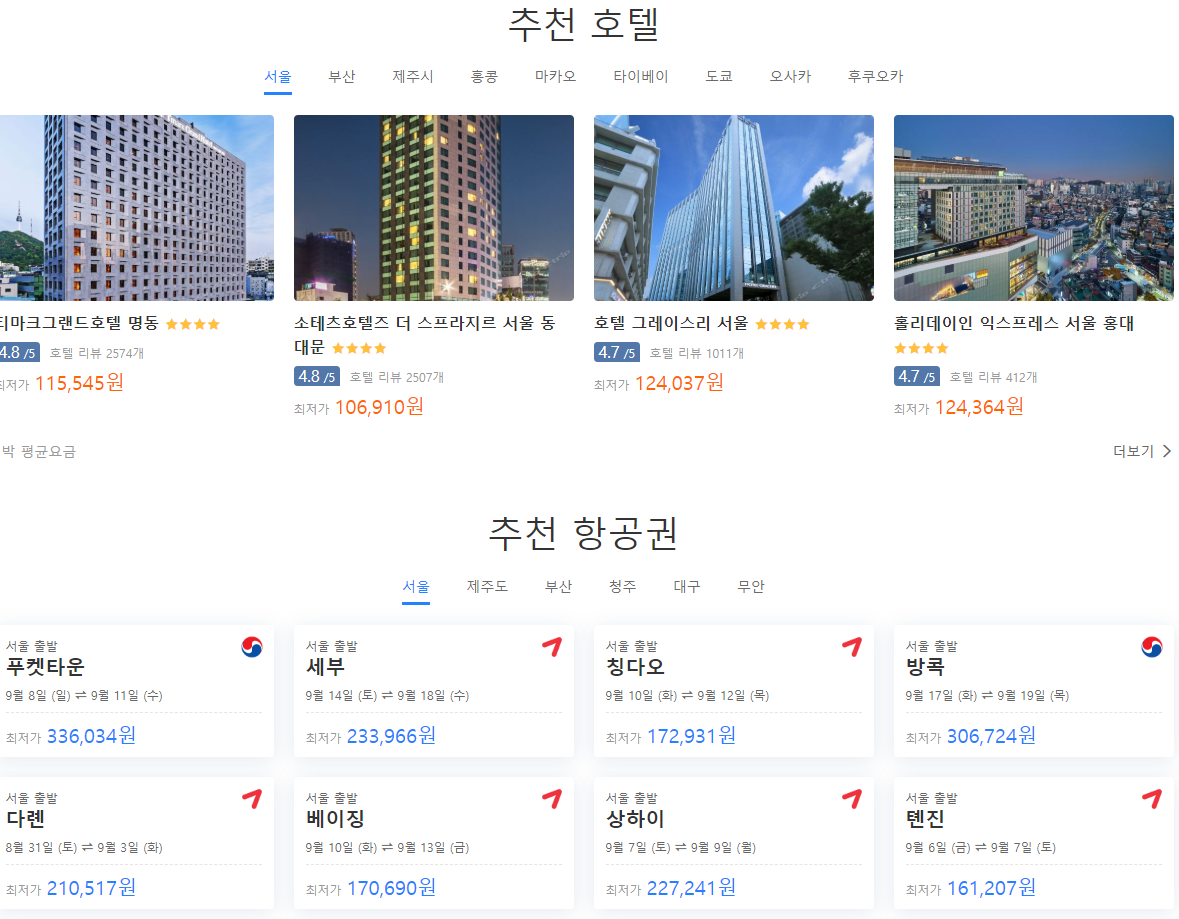This screenshot has width=1179, height=919.
Task: Click the 115,545원 hotel price
Action: (79, 384)
